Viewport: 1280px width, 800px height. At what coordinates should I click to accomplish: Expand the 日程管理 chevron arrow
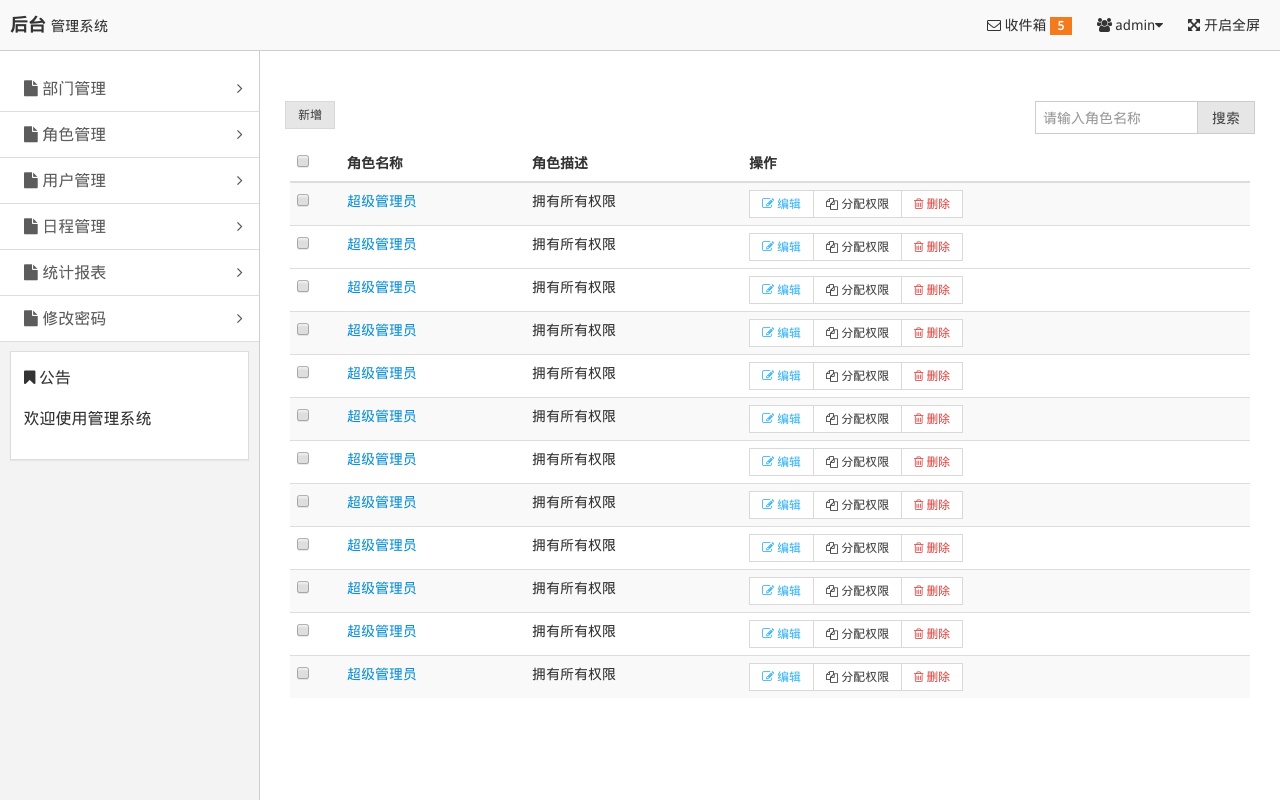240,226
